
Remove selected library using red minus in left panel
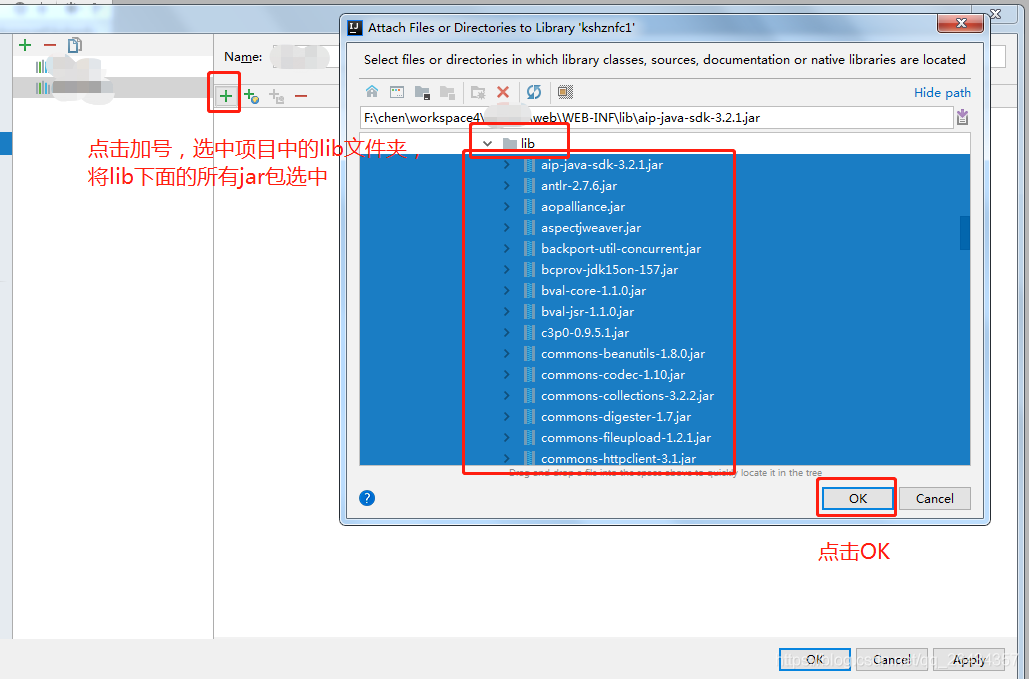coord(50,45)
